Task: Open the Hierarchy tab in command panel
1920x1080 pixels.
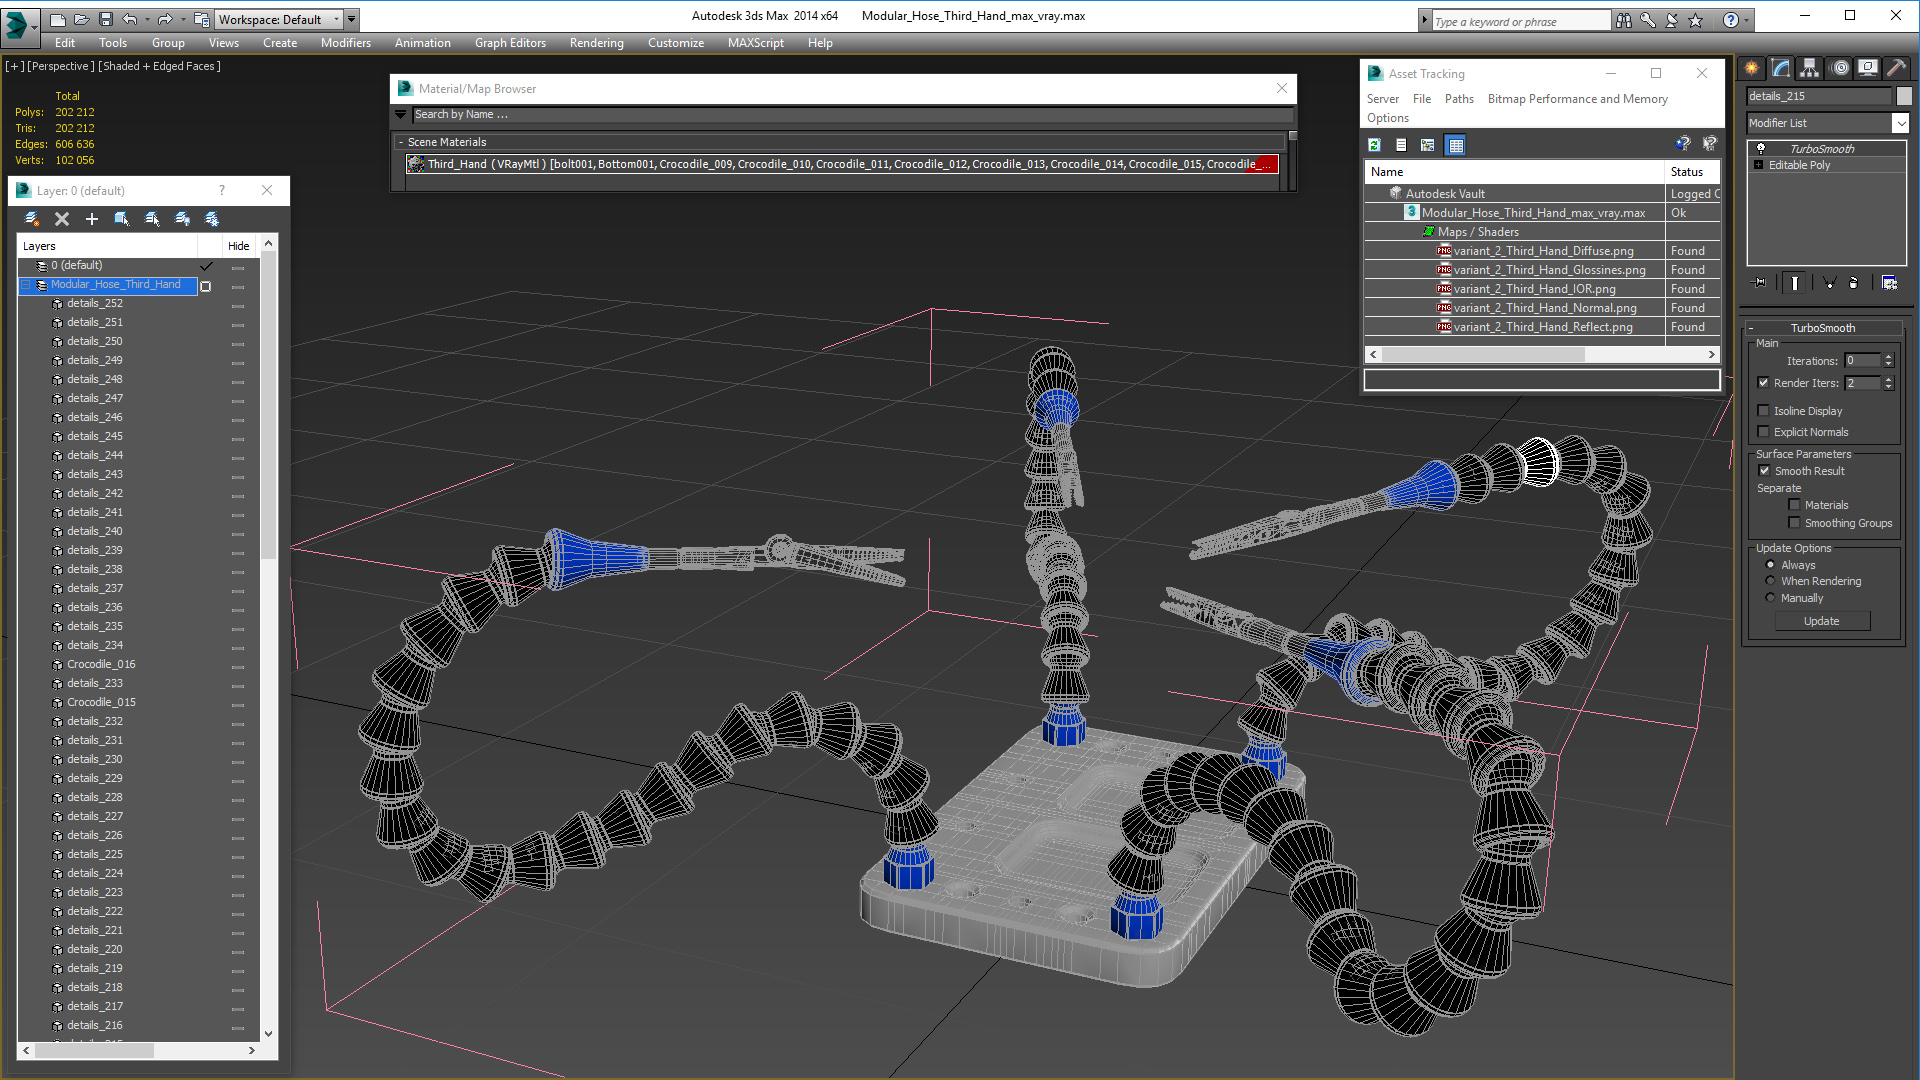Action: [x=1810, y=68]
